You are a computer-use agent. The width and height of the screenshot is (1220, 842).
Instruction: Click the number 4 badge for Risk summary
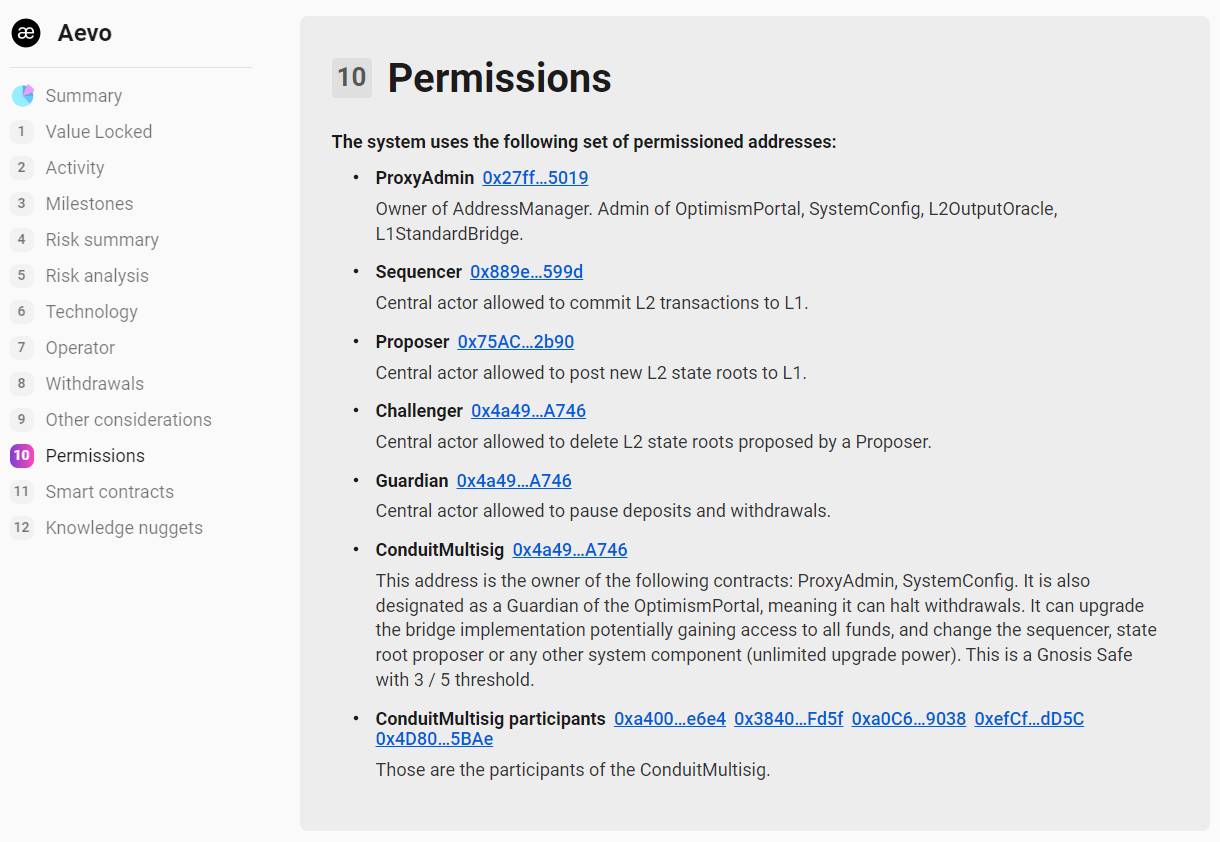pyautogui.click(x=22, y=240)
